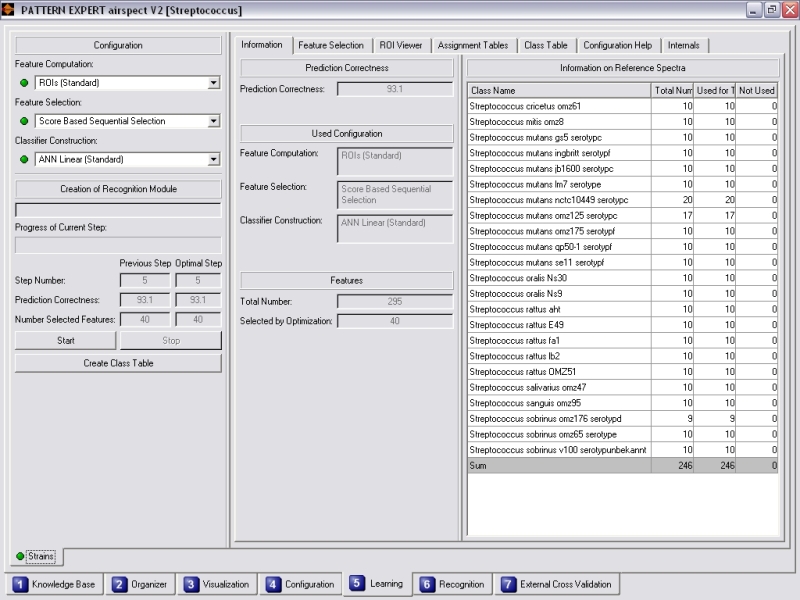Select the Recognition step 6 tab
The height and width of the screenshot is (600, 800).
point(452,584)
